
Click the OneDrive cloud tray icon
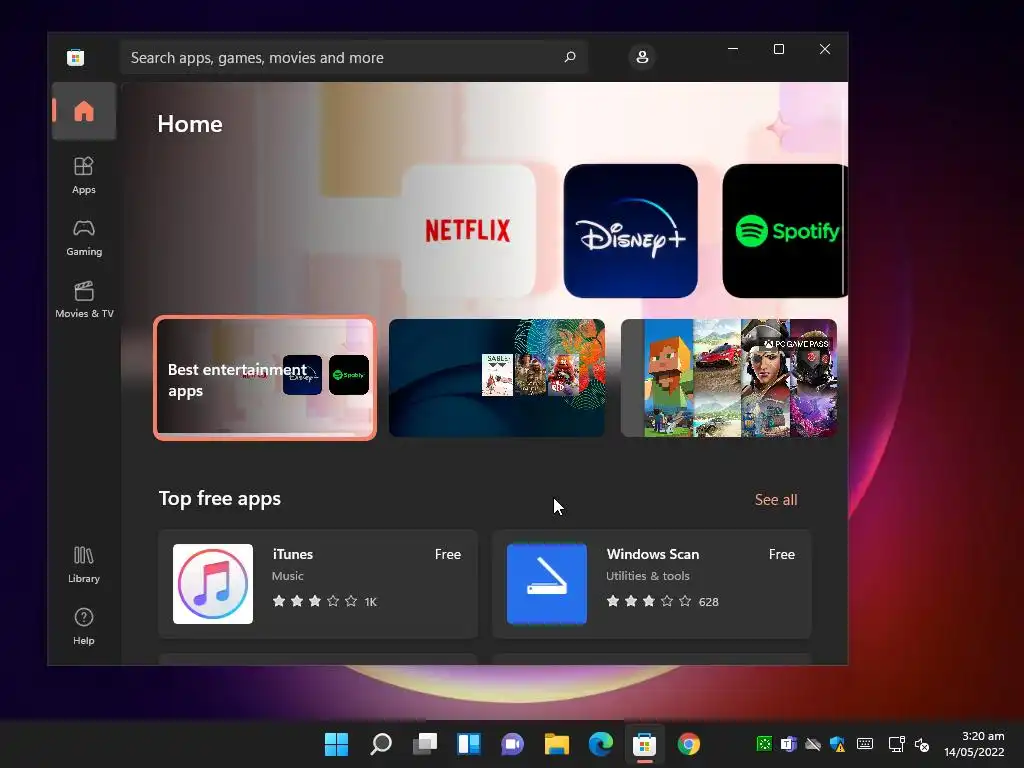813,744
